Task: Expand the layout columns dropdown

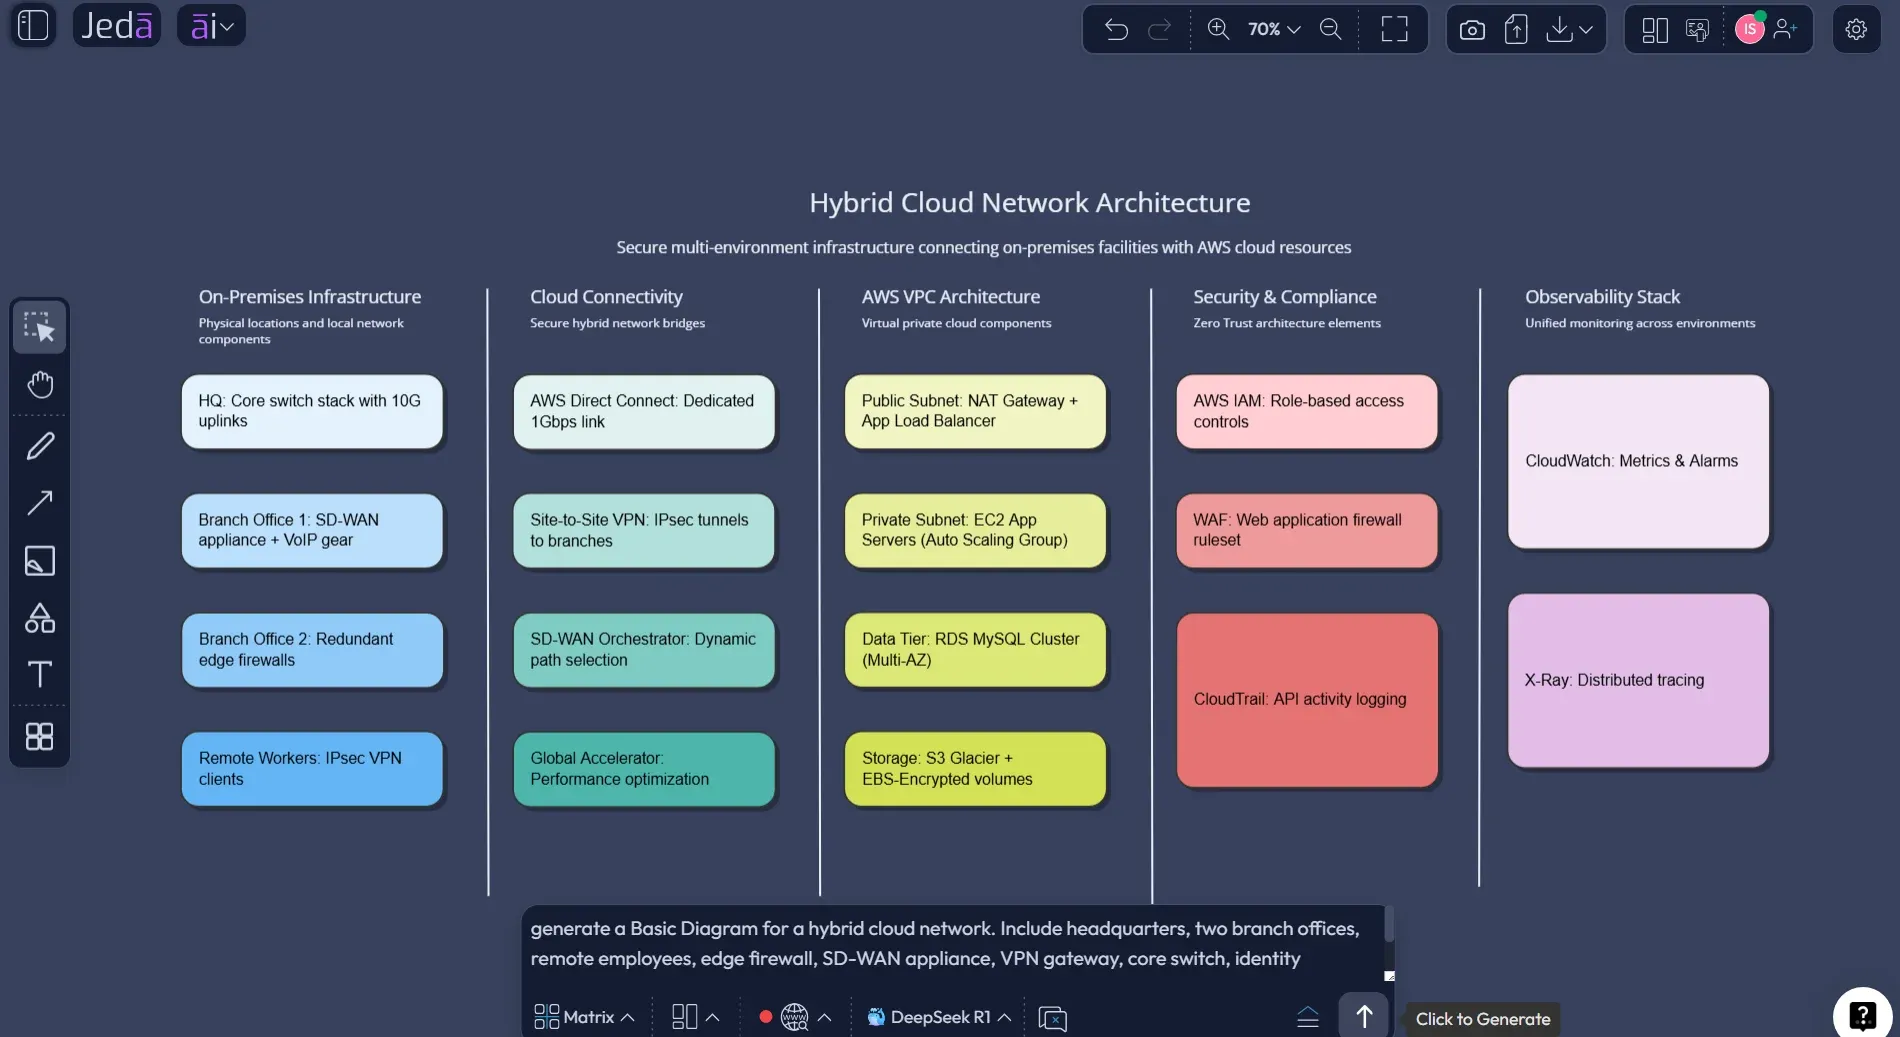Action: tap(695, 1017)
